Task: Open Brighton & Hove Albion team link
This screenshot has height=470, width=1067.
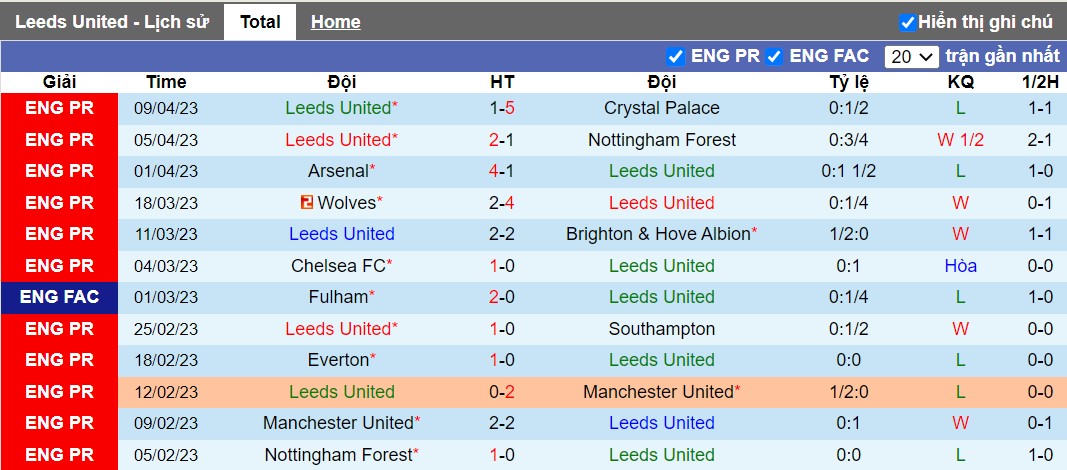Action: pyautogui.click(x=658, y=234)
